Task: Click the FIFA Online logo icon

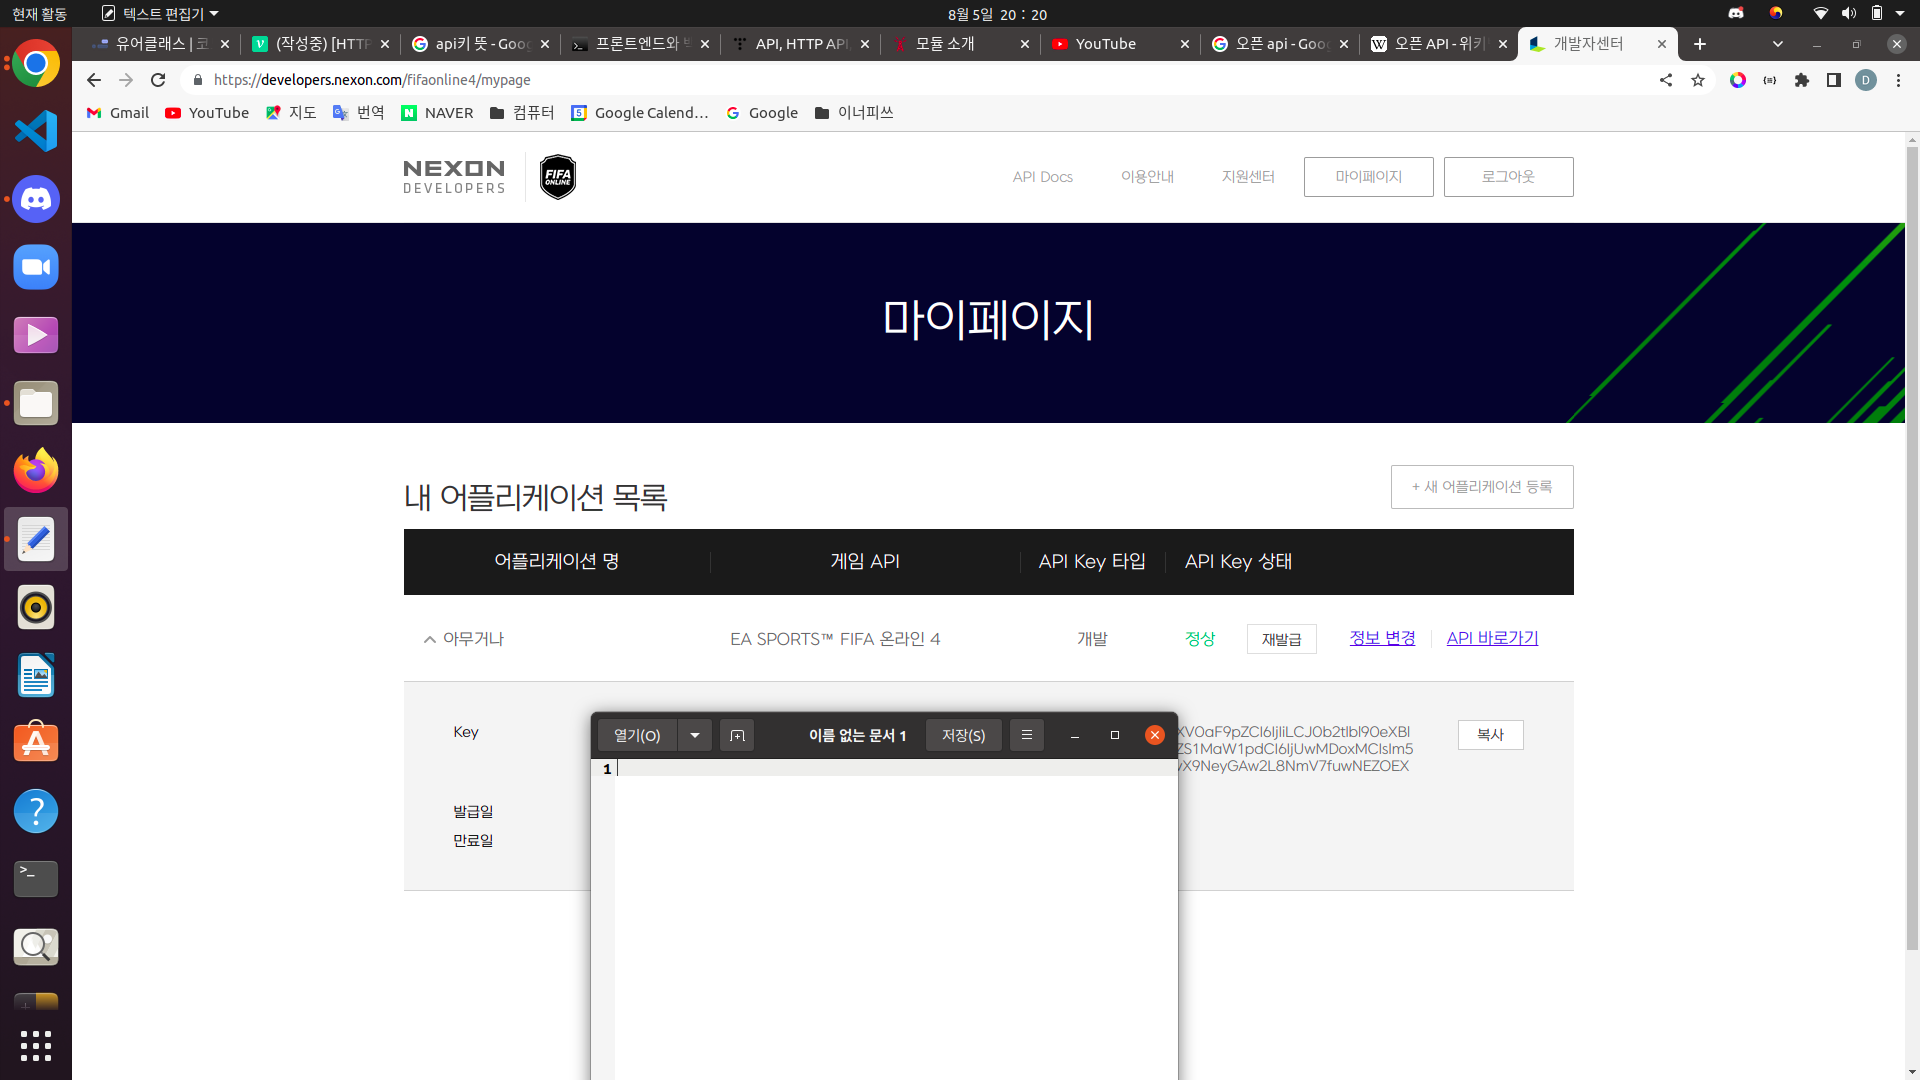Action: click(x=557, y=177)
